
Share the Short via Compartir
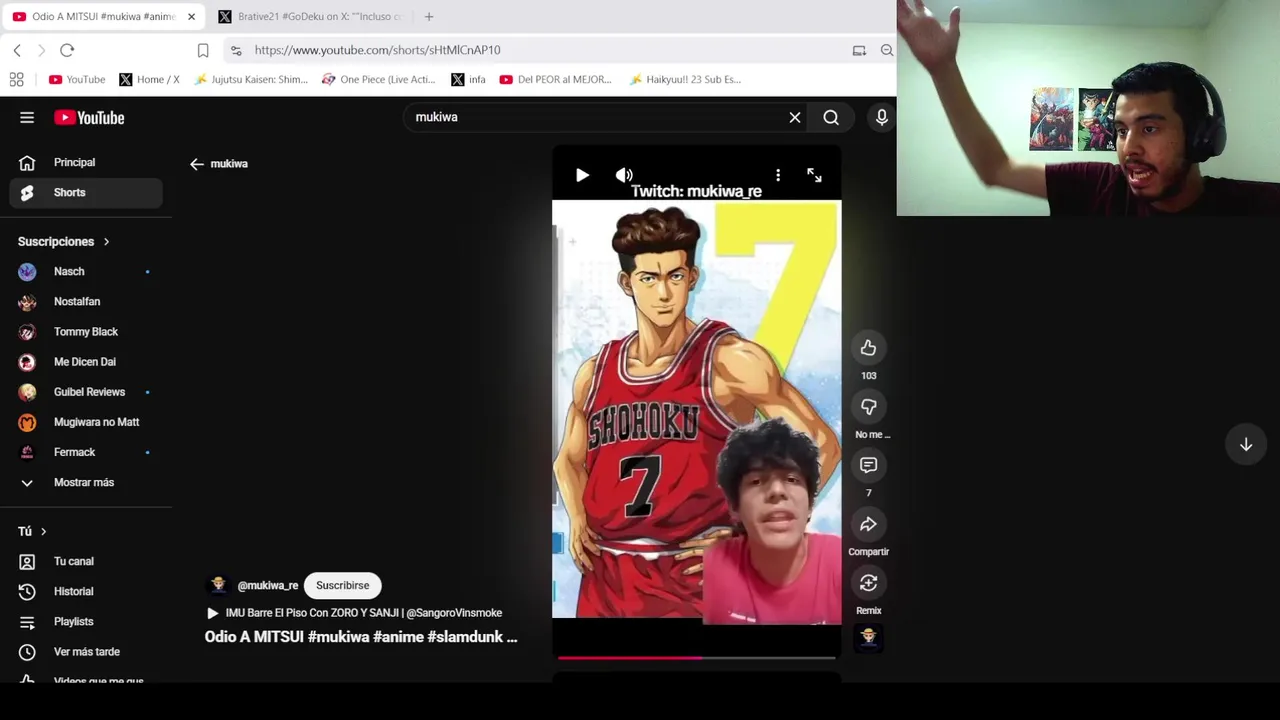(868, 524)
